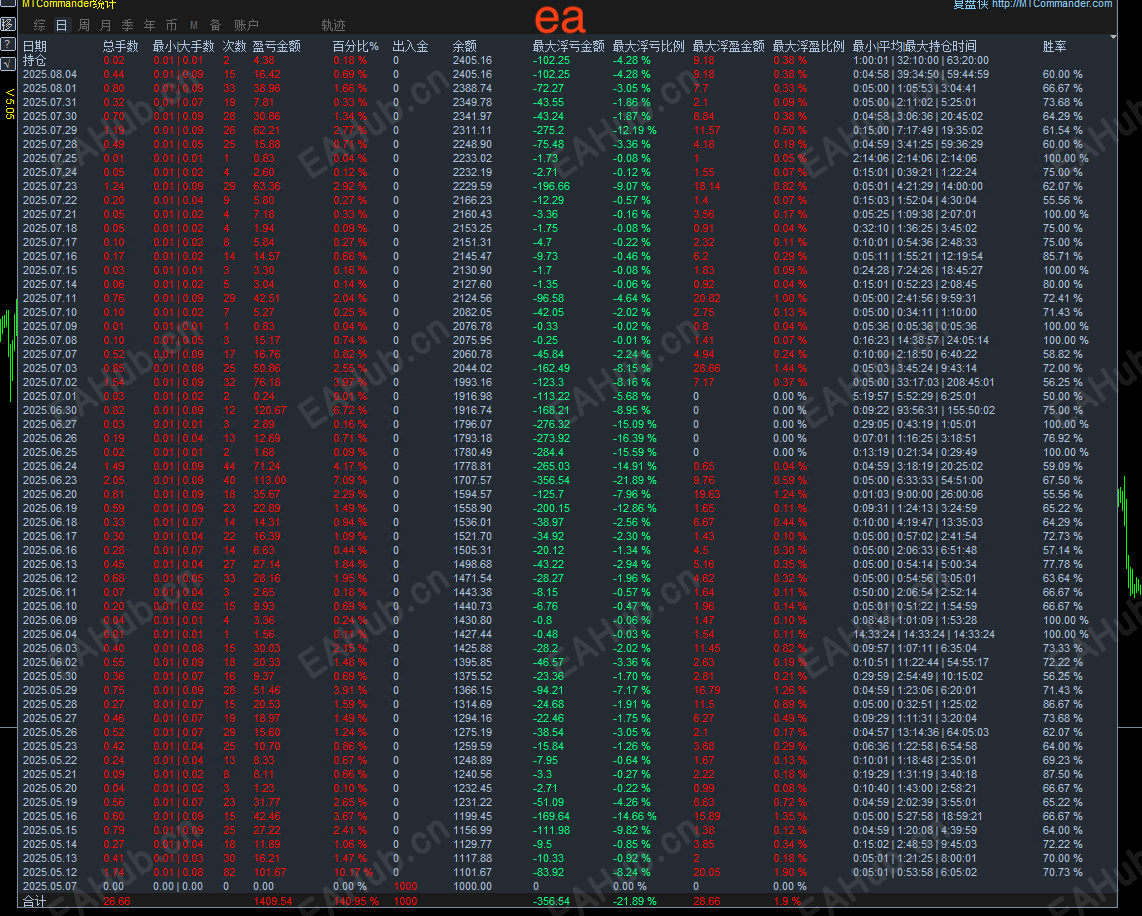Click hold time 0:05:00 | 33:17:03 | 208:45:01
Screen dimensions: 1142x916
pyautogui.click(x=924, y=382)
